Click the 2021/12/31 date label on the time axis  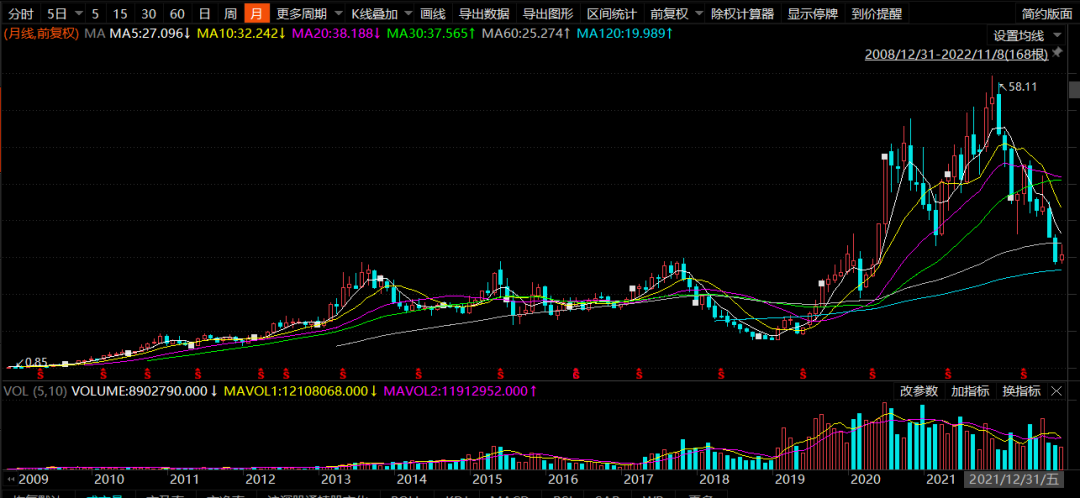[x=1018, y=481]
